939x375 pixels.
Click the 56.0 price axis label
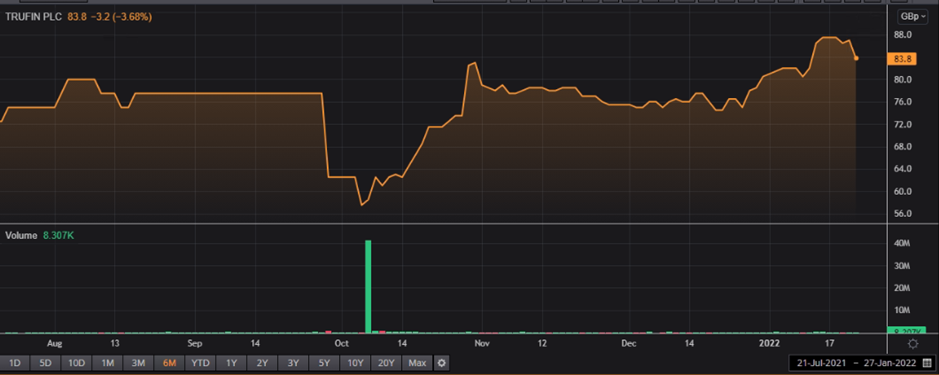pyautogui.click(x=902, y=214)
